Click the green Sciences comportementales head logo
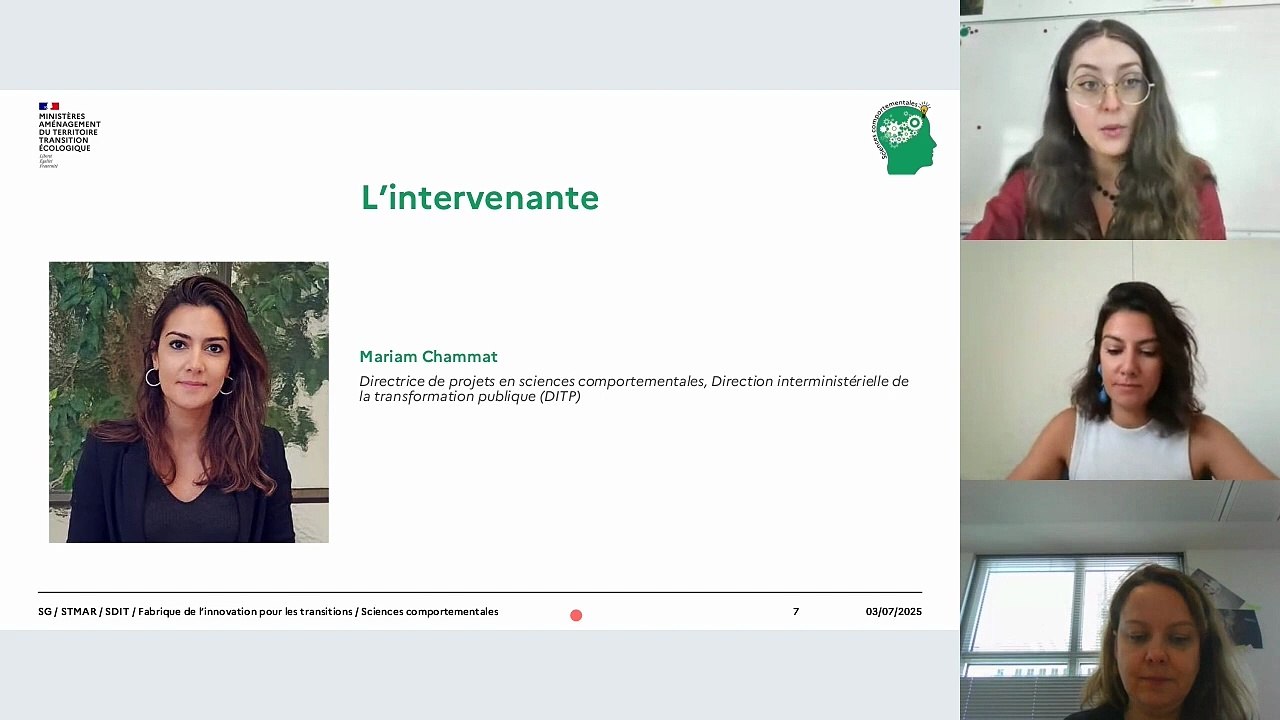Image resolution: width=1280 pixels, height=720 pixels. coord(904,137)
